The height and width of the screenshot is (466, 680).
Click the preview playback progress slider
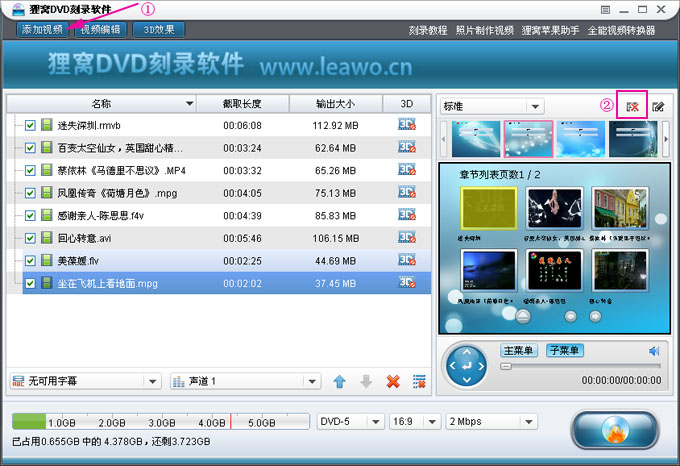[x=581, y=366]
